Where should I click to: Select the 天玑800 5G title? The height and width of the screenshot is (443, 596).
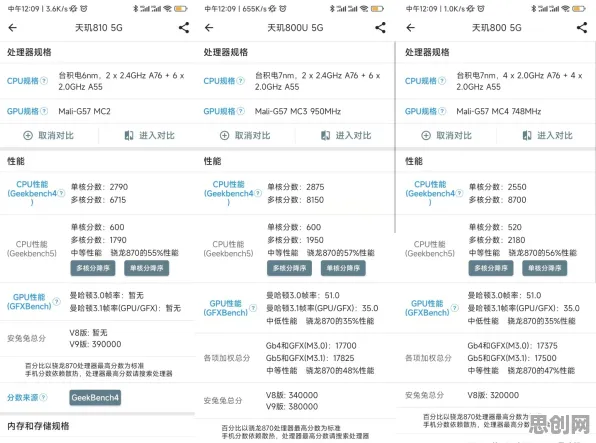pyautogui.click(x=497, y=27)
